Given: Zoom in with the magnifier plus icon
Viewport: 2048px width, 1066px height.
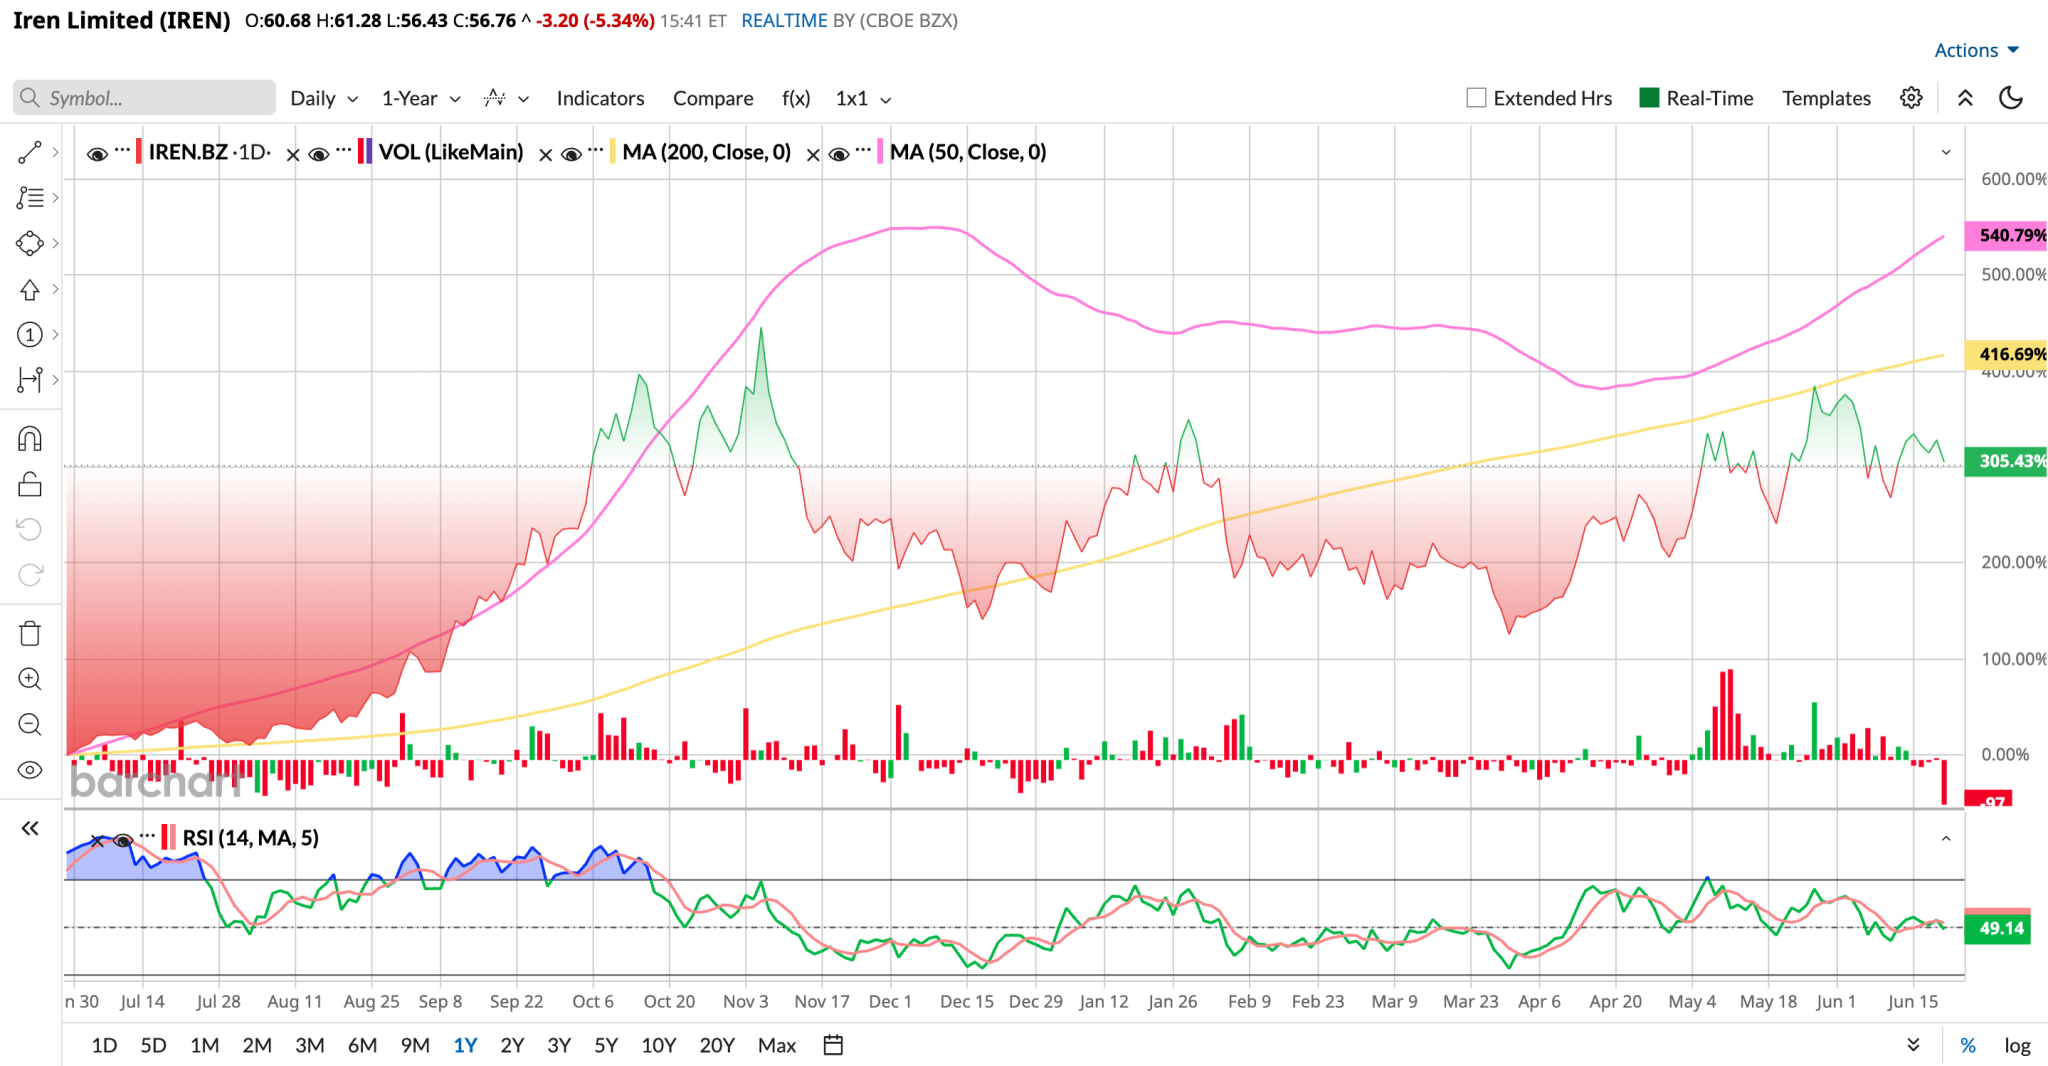Looking at the screenshot, I should point(29,679).
